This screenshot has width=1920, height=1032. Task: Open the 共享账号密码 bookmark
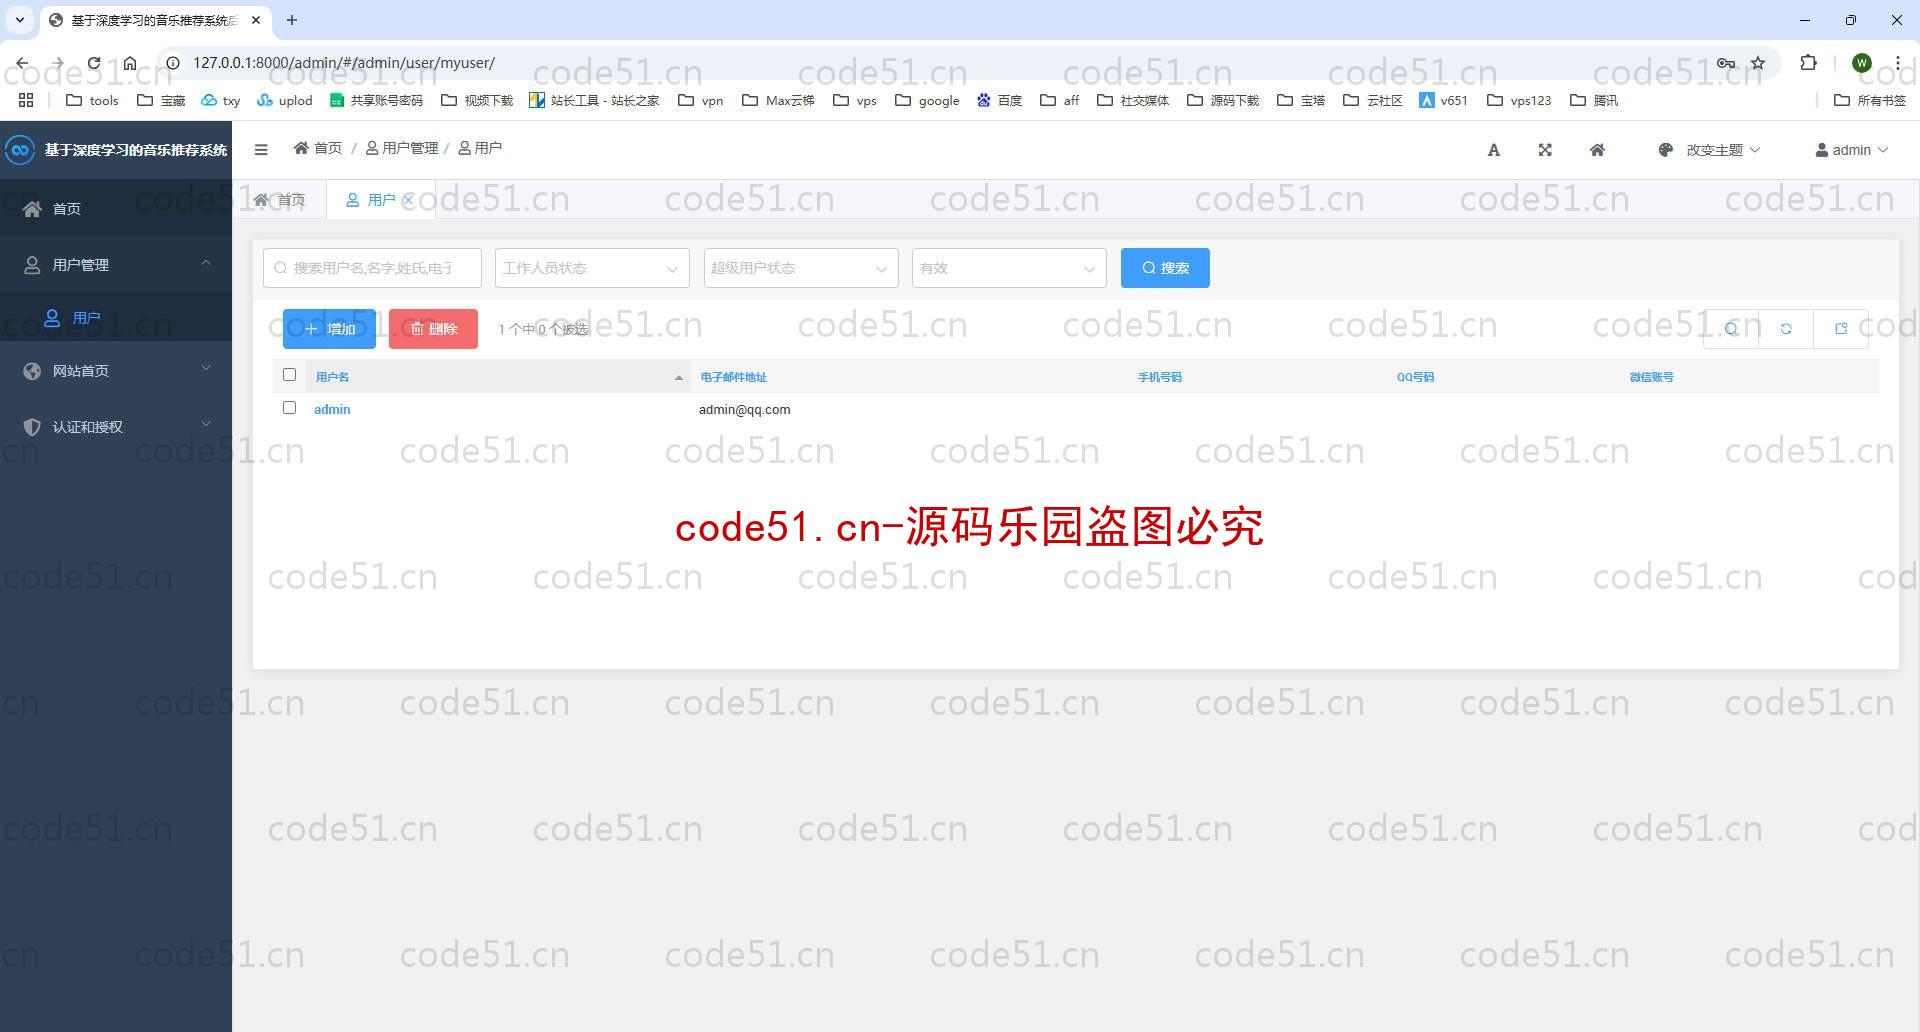click(x=376, y=100)
